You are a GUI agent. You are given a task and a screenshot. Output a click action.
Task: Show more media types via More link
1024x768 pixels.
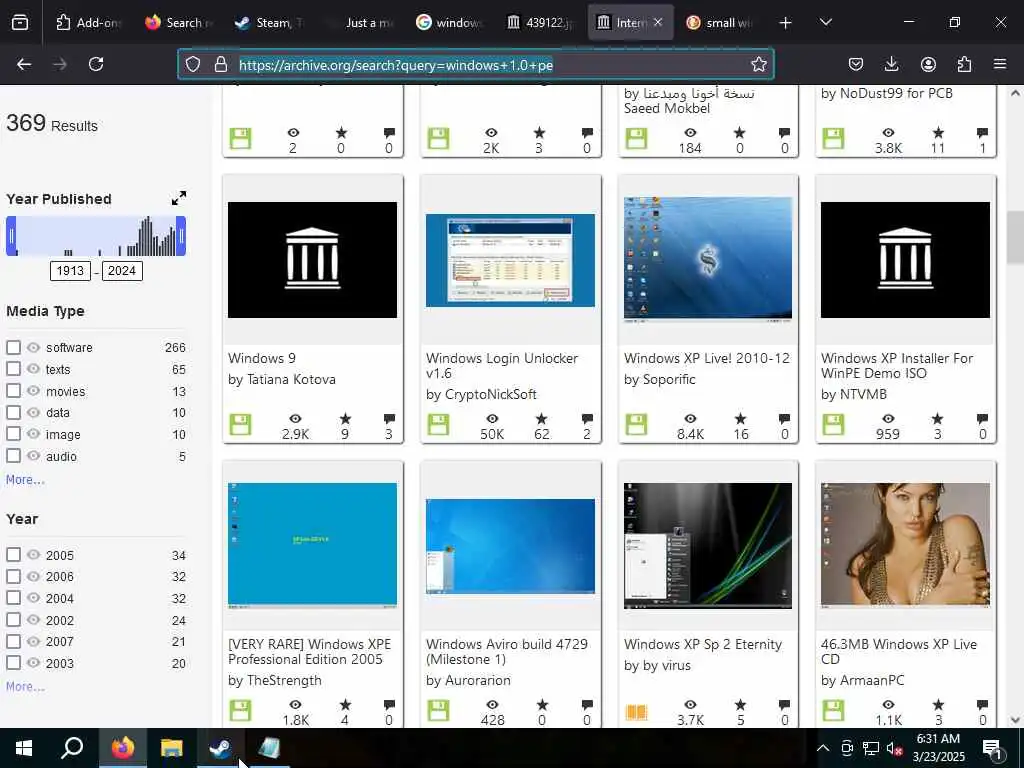coord(25,480)
